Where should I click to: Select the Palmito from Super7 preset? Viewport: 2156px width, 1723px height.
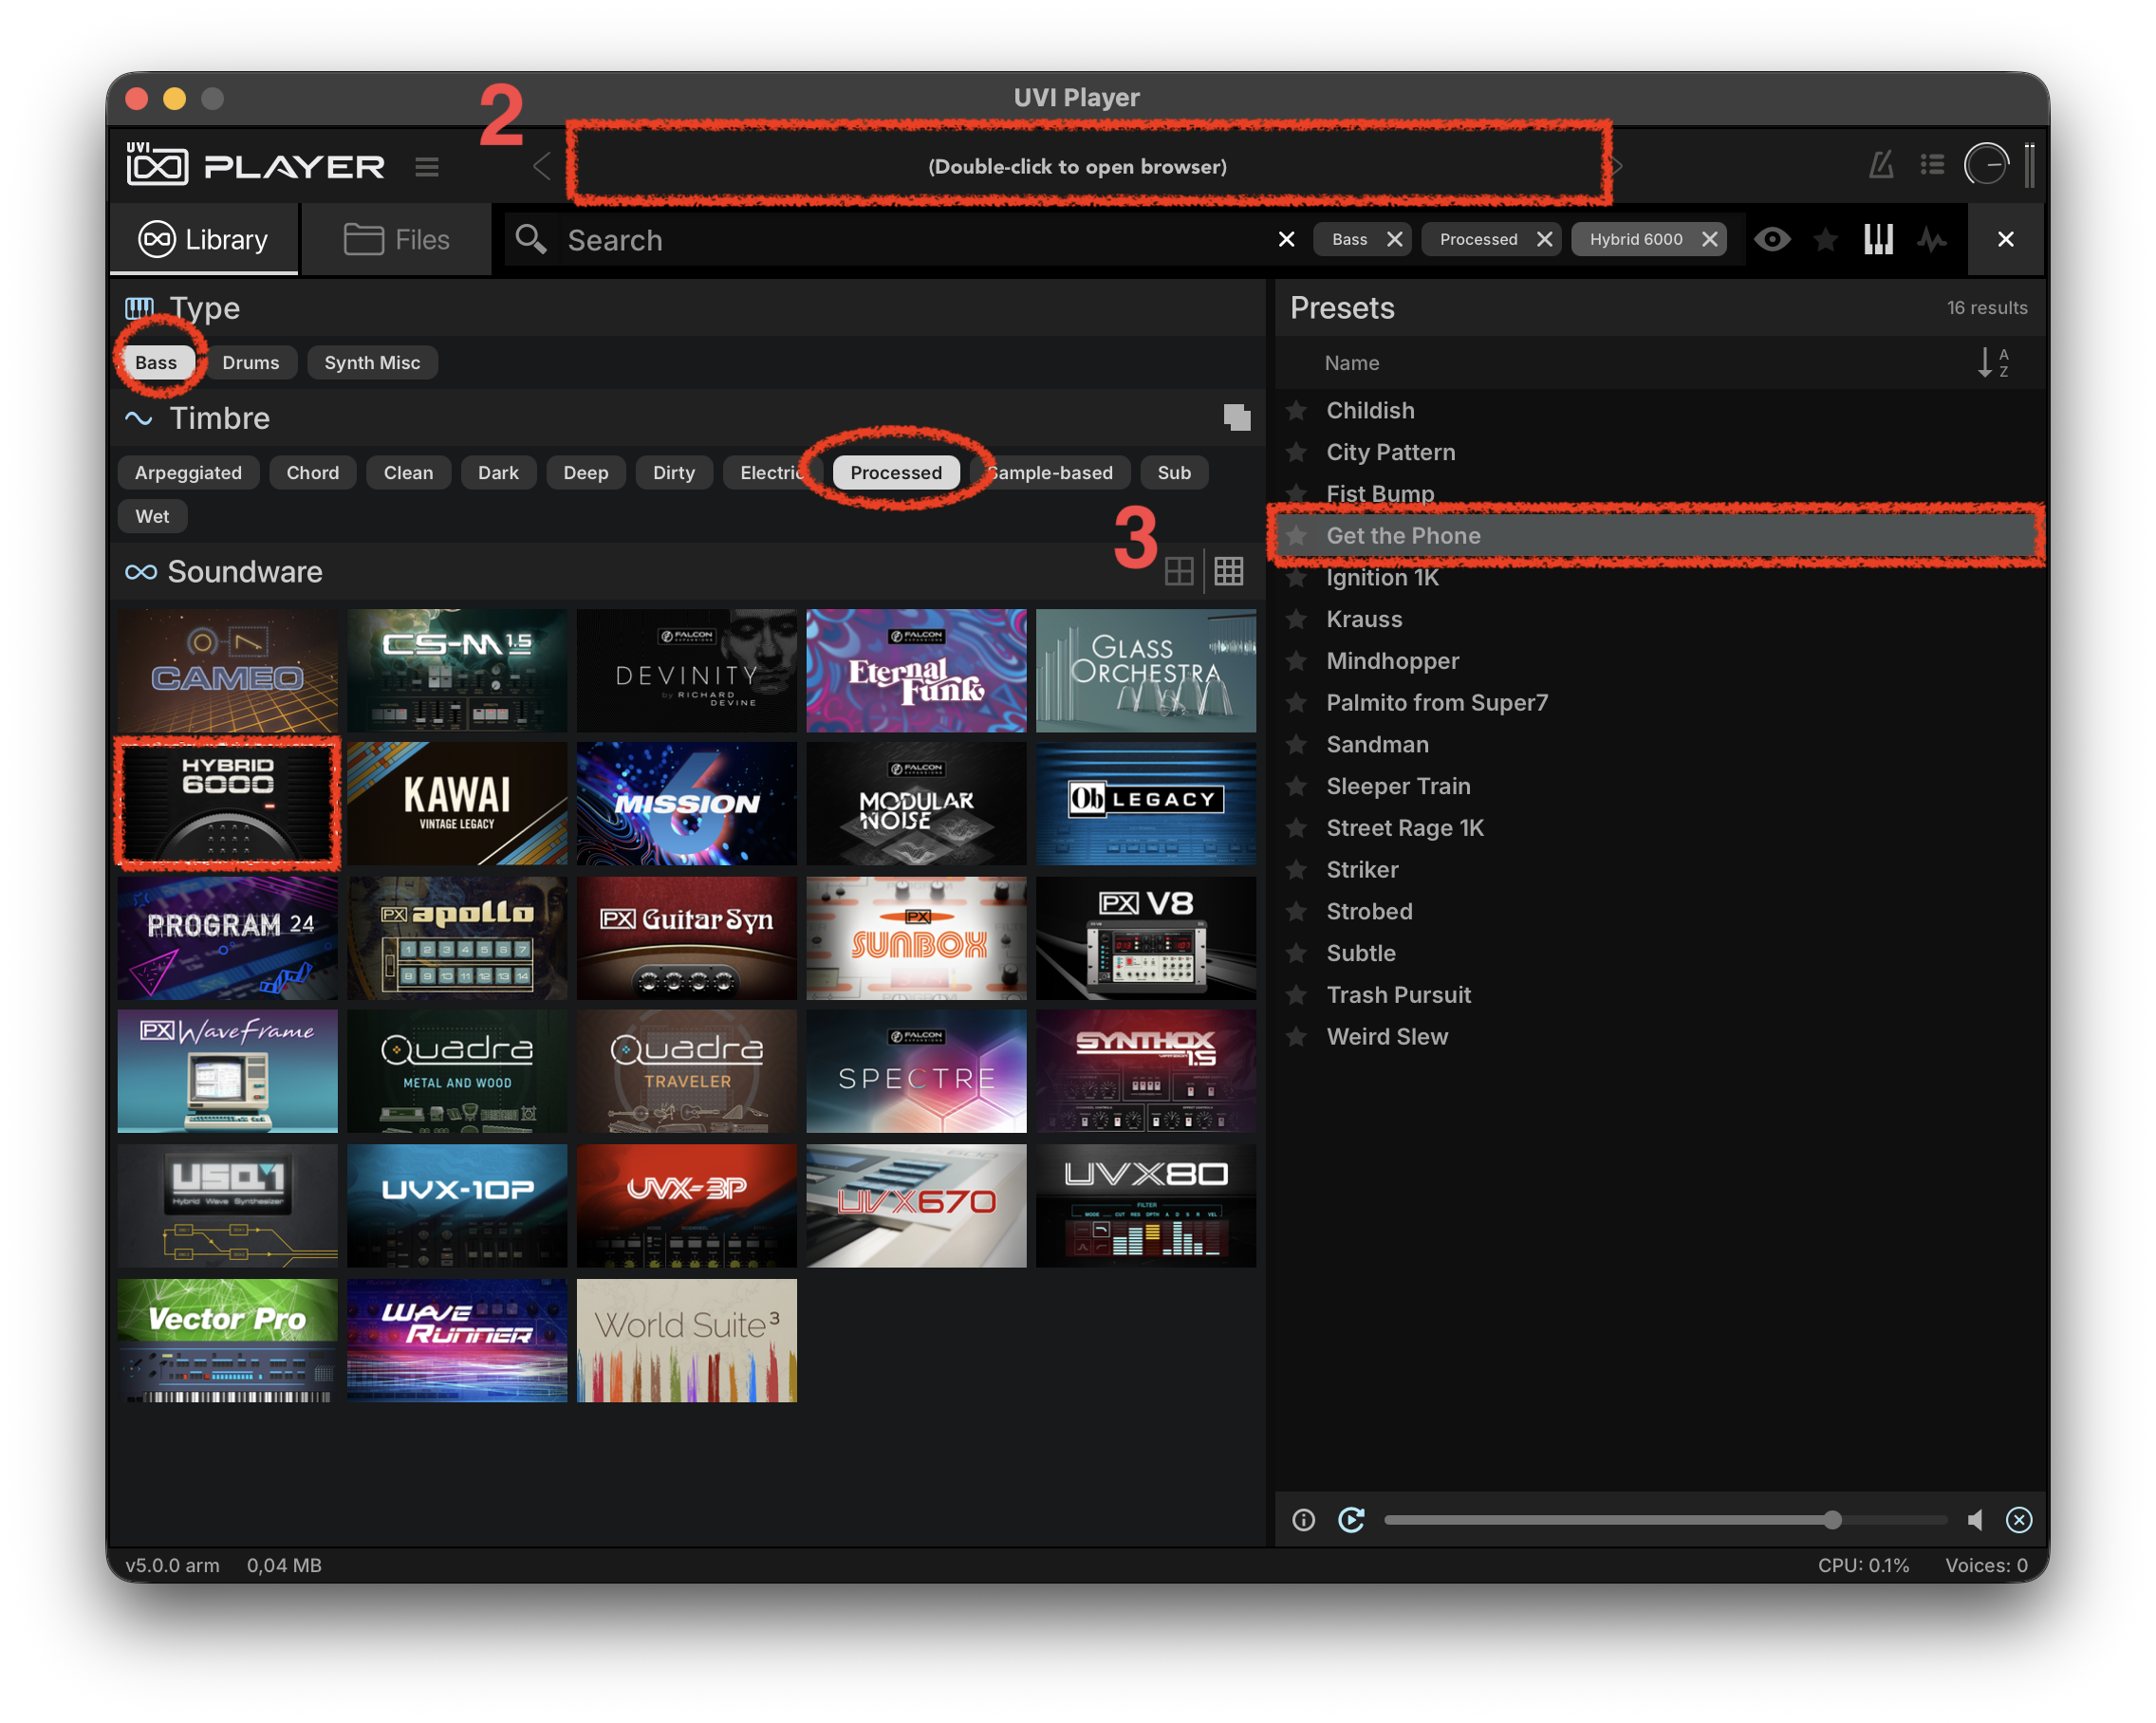pyautogui.click(x=1660, y=703)
